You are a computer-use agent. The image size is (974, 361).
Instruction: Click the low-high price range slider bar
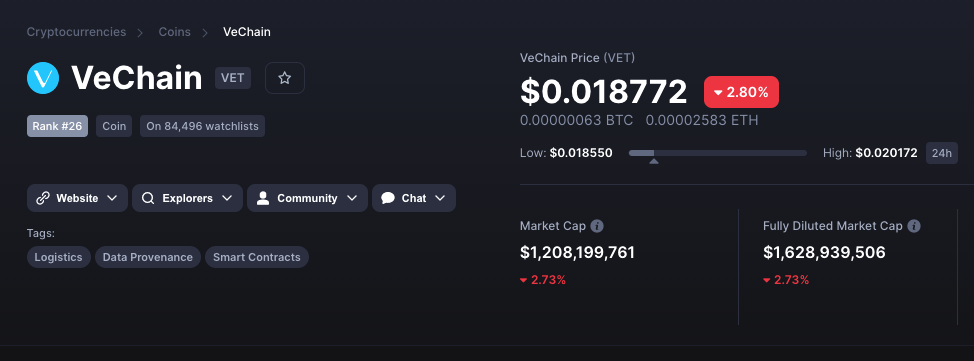pos(717,153)
